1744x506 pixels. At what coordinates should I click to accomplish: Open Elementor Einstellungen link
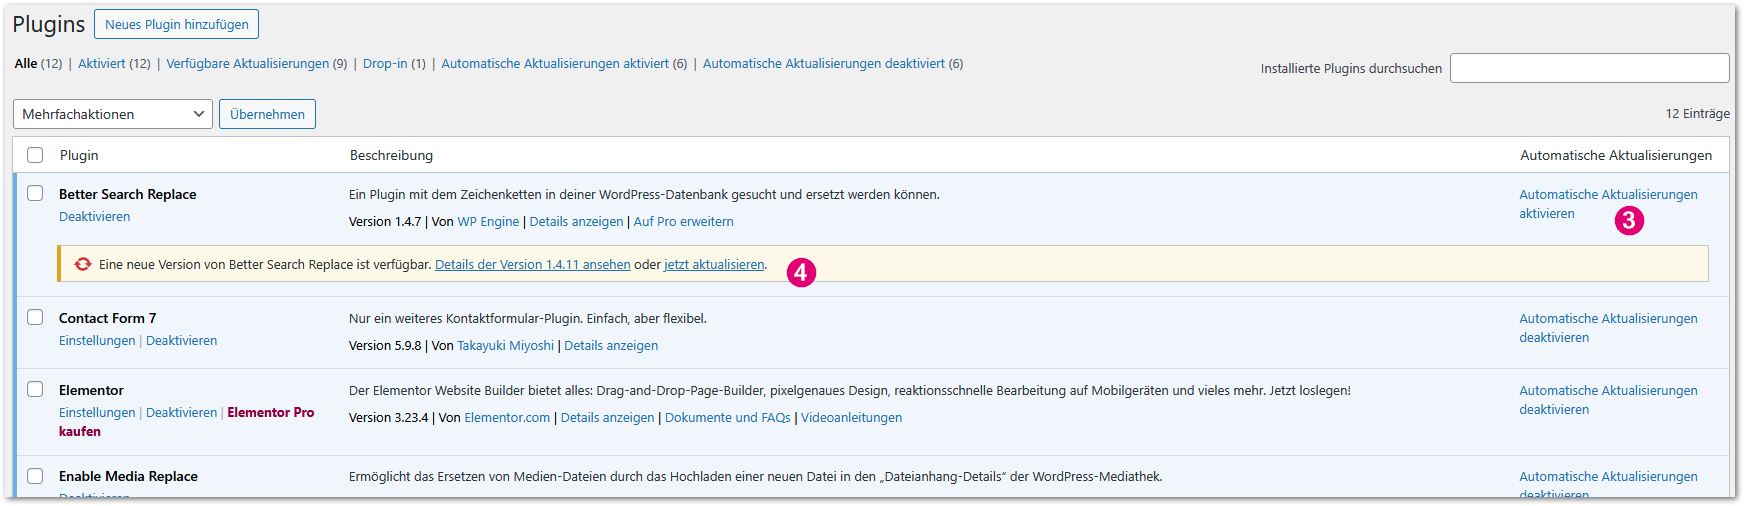97,412
